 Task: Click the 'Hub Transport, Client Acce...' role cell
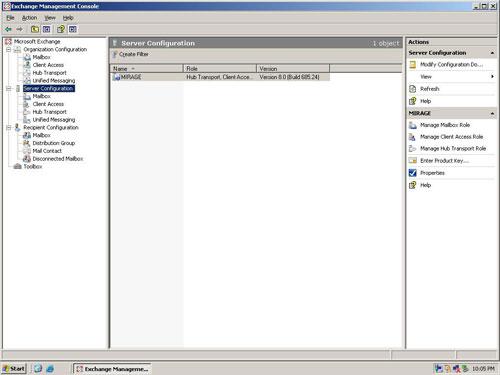(x=219, y=77)
